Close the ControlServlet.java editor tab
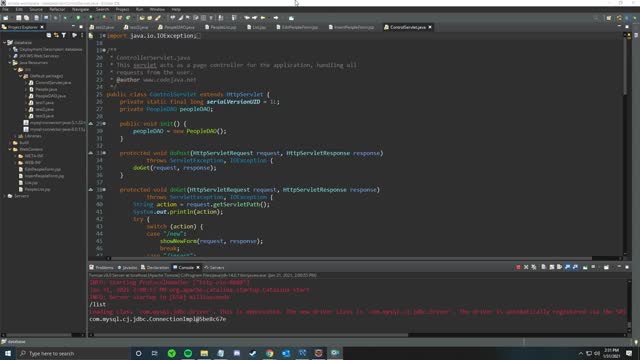Viewport: 640px width, 360px height. click(x=430, y=27)
